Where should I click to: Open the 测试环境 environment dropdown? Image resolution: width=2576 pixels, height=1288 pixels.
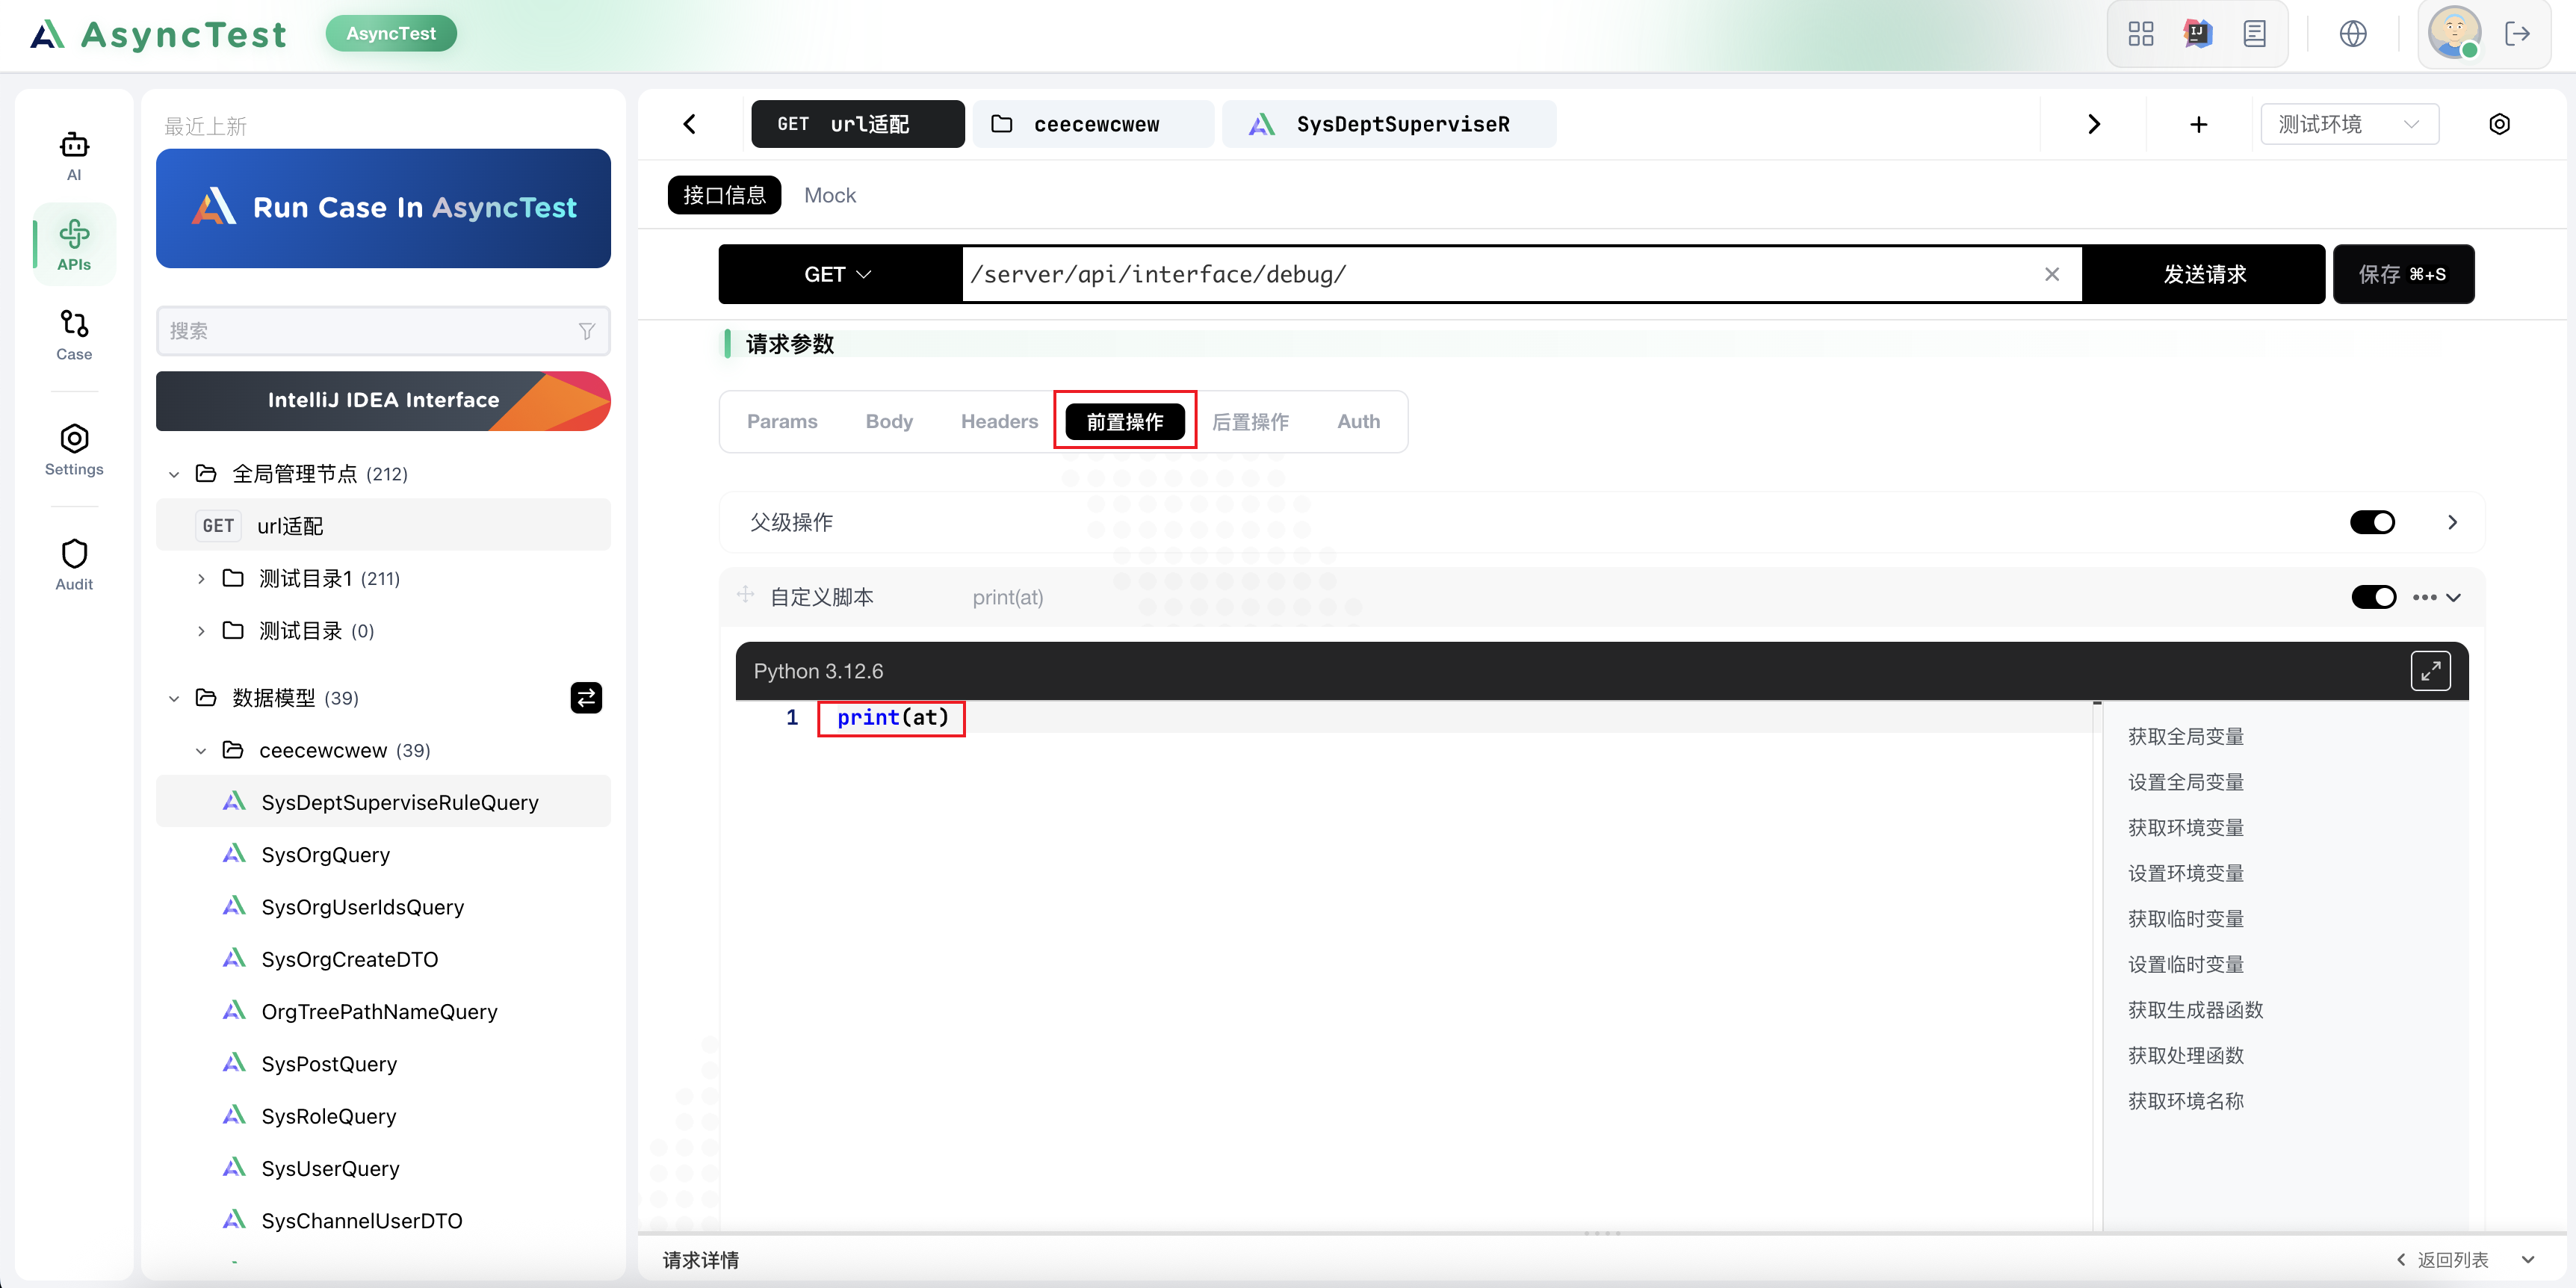2348,124
